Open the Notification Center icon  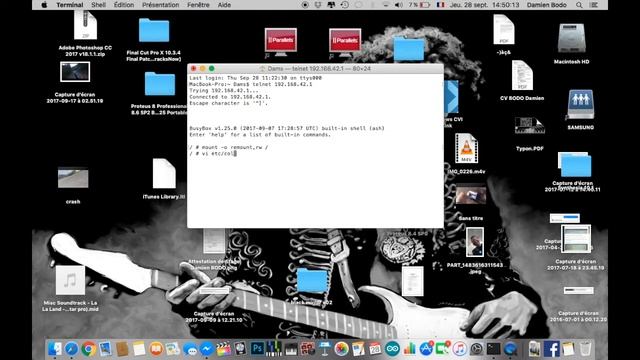594,5
